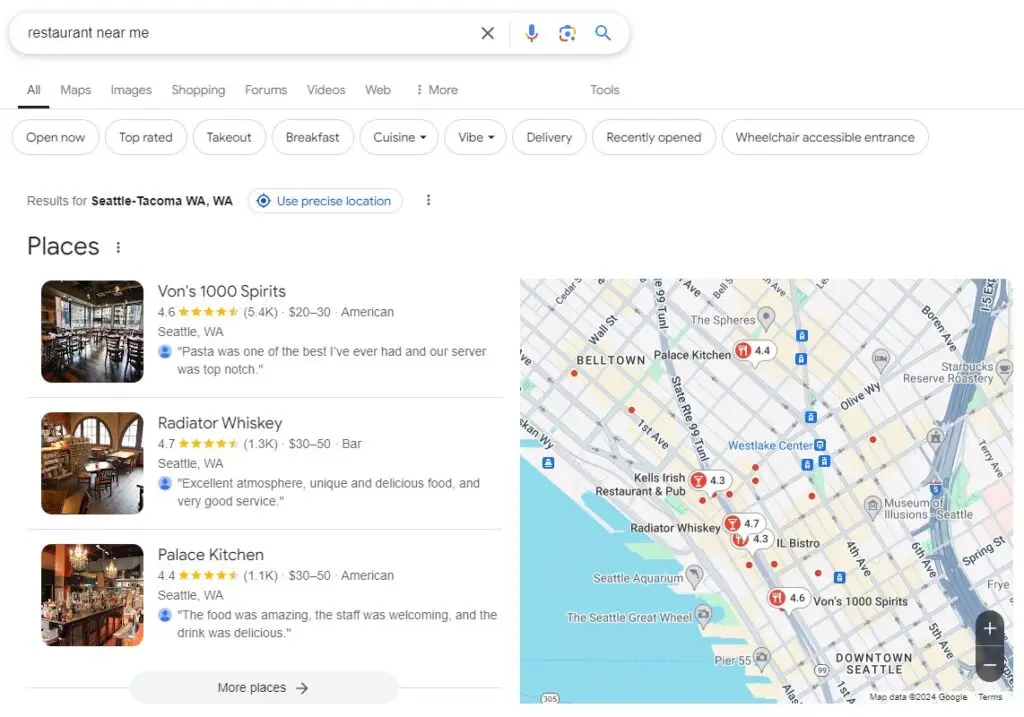Toggle the Delivery filter chip
Viewport: 1024px width, 717px height.
(549, 137)
